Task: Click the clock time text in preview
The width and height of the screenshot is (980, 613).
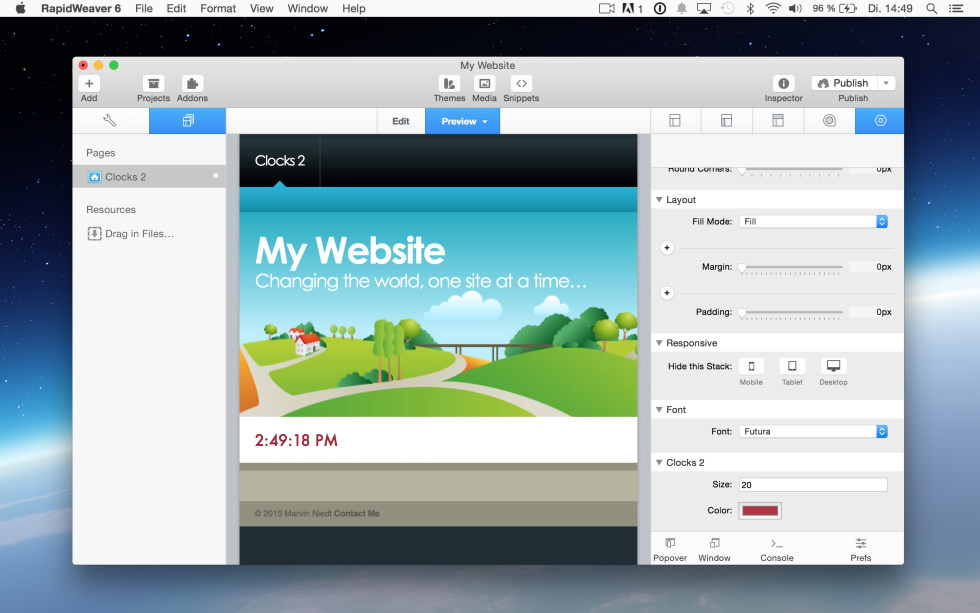Action: point(296,441)
